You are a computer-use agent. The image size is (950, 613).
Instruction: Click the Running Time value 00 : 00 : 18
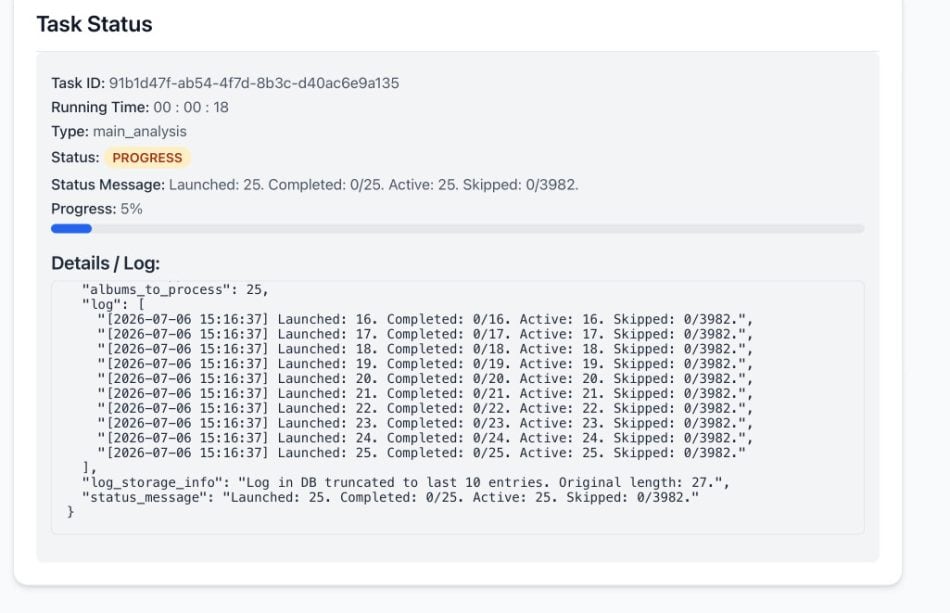[191, 107]
